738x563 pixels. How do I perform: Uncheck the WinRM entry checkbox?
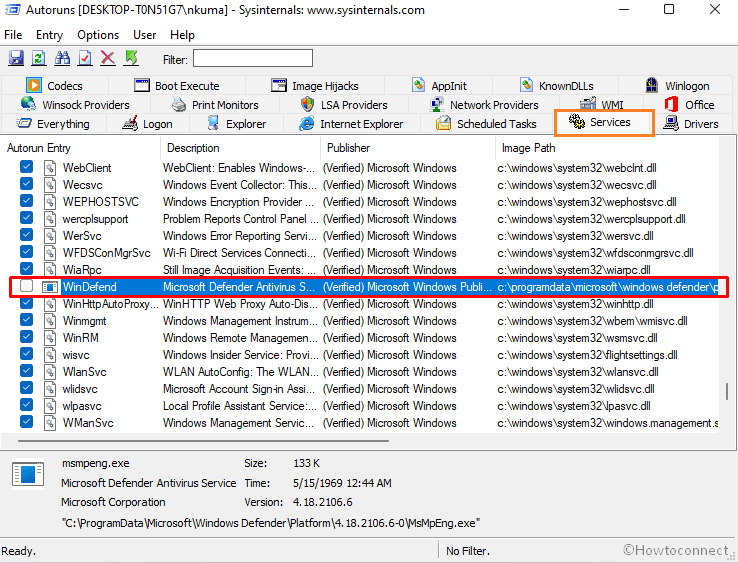point(27,337)
